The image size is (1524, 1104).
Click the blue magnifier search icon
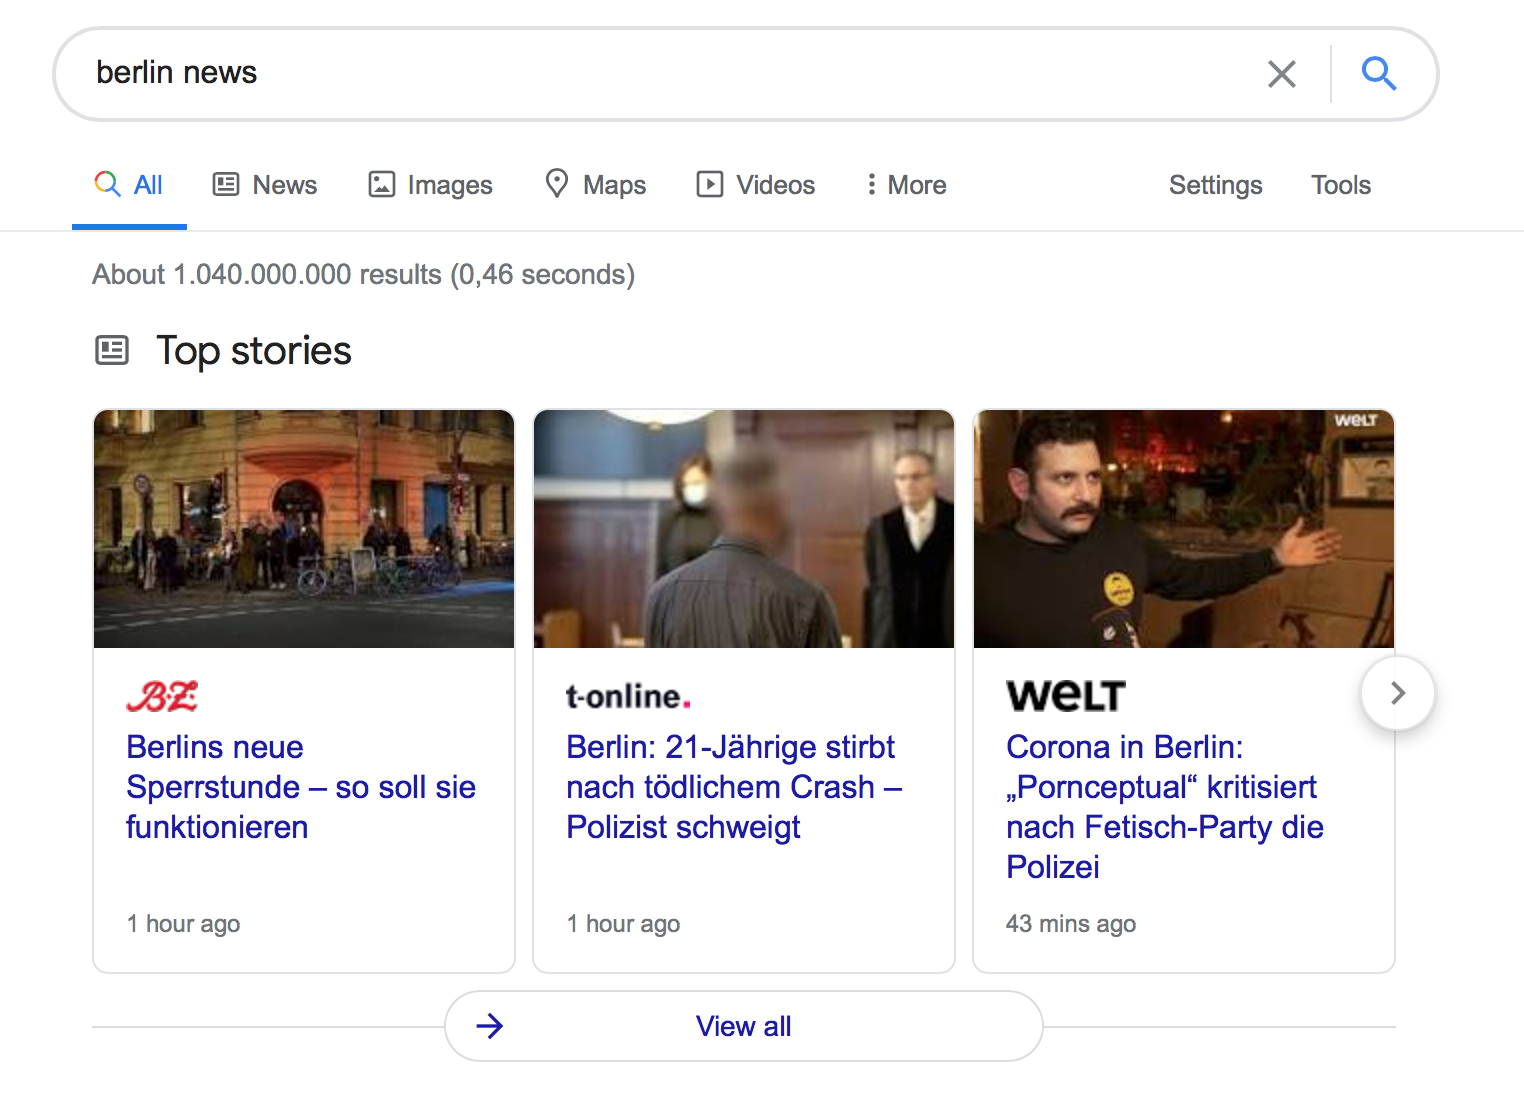tap(1379, 73)
